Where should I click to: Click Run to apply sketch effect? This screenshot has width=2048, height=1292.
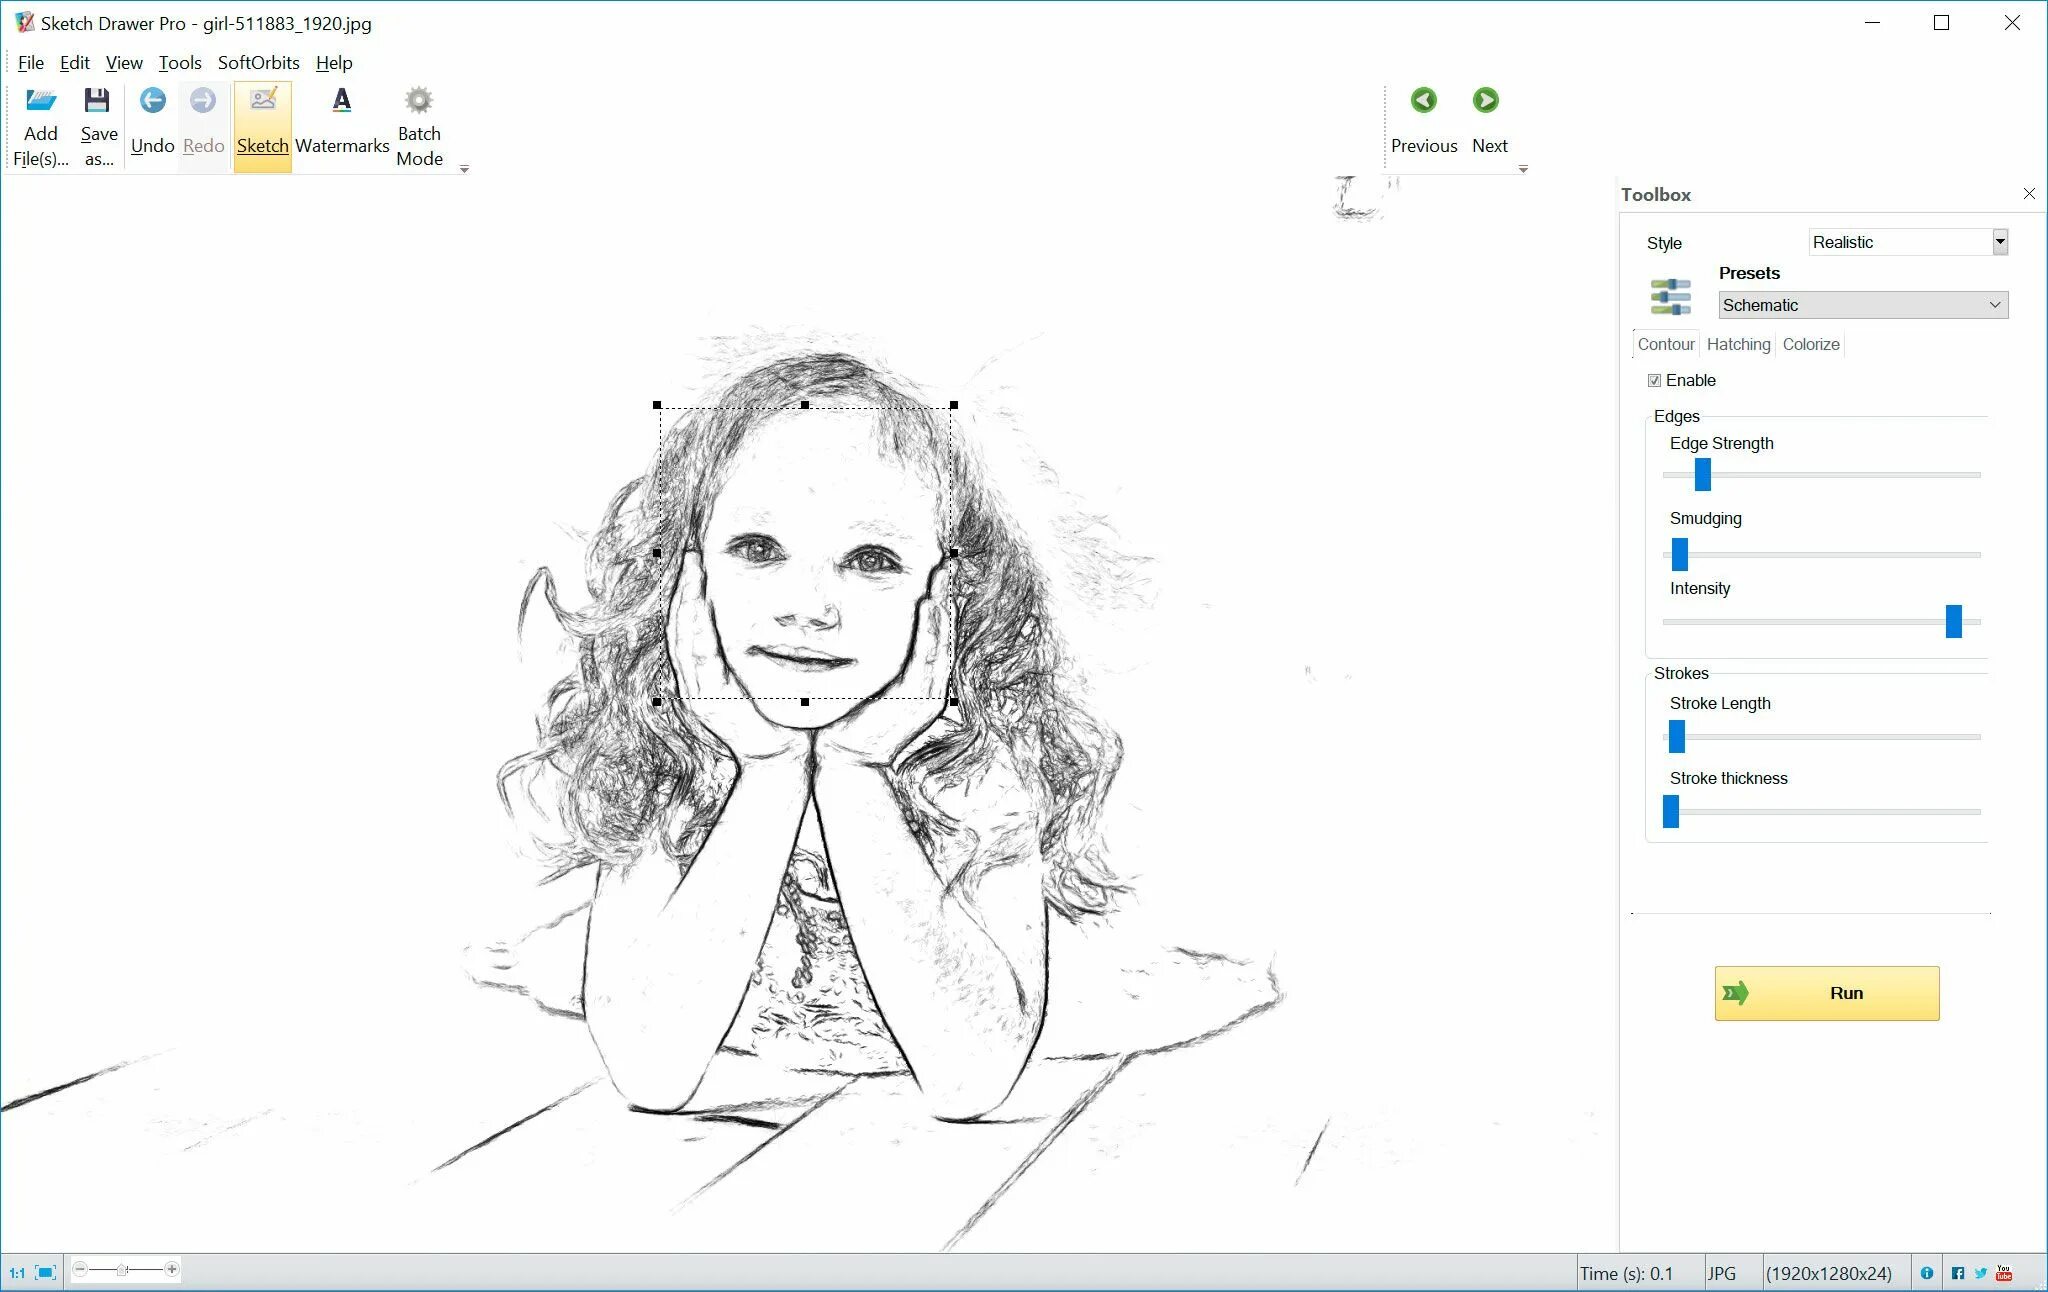(1828, 993)
